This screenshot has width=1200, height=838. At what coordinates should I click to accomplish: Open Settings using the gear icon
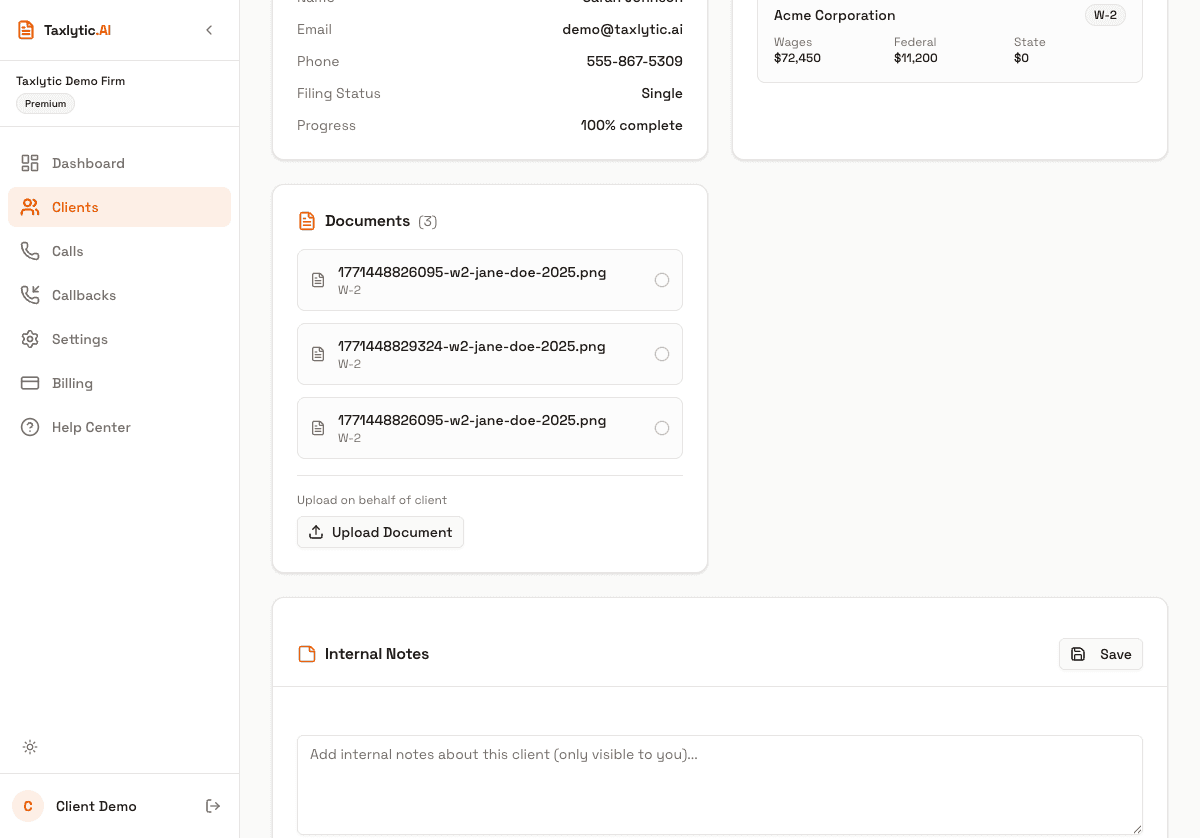(30, 339)
